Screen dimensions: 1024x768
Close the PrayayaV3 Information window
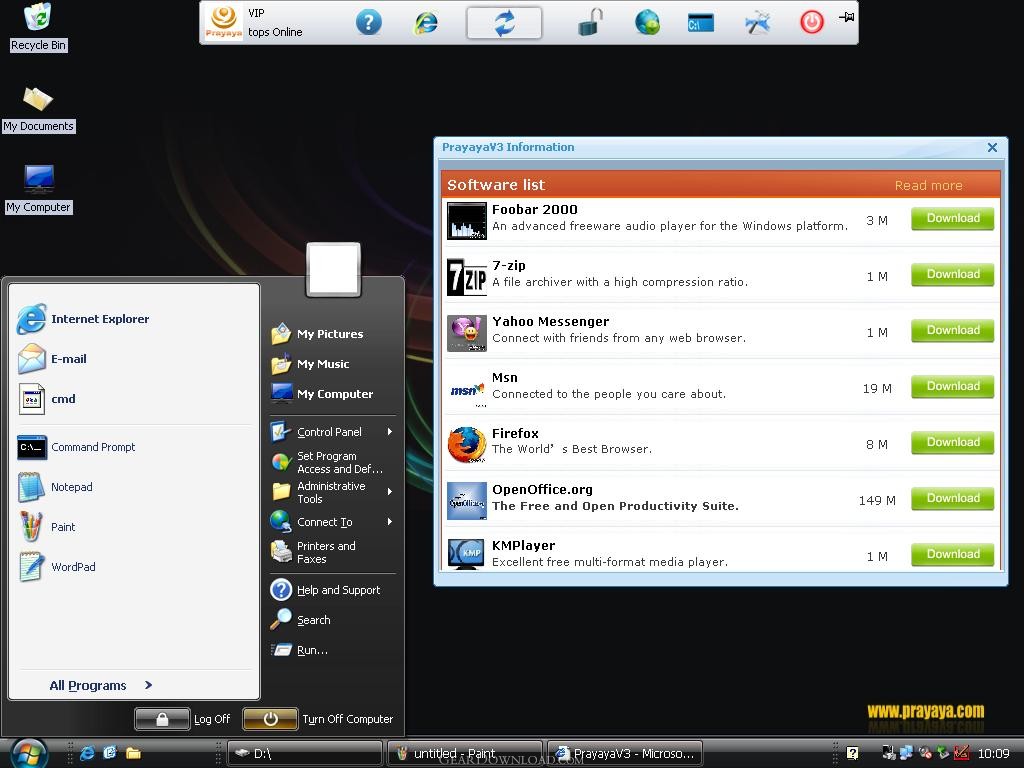pos(992,148)
